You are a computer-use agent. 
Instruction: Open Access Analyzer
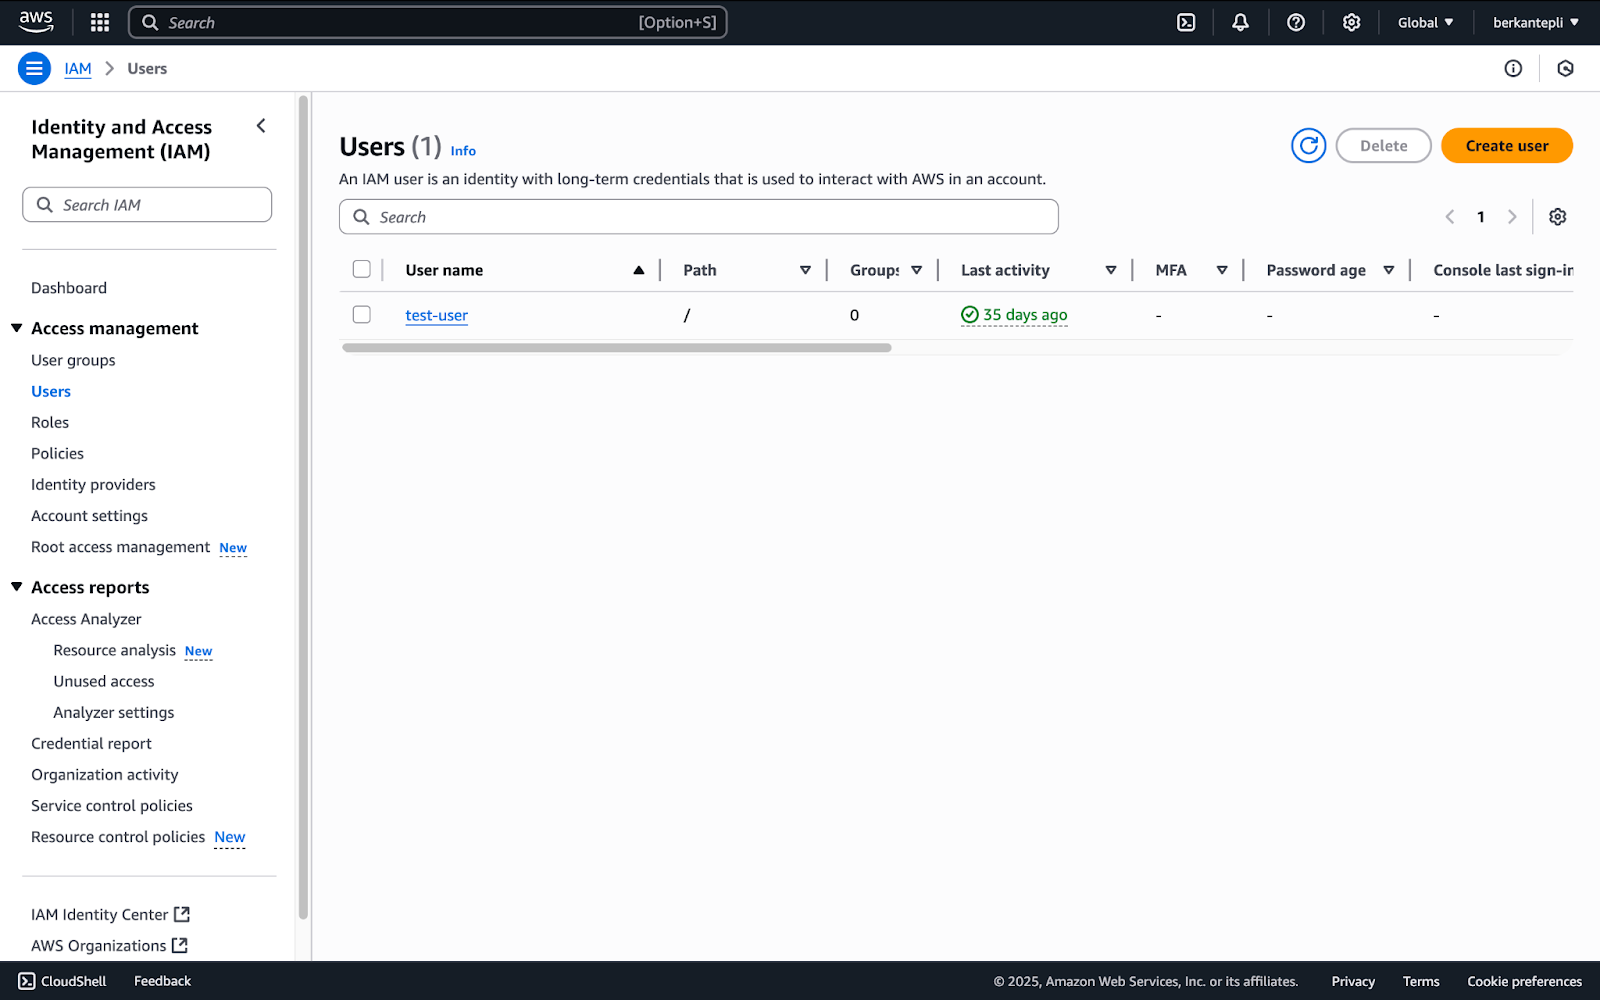coord(86,619)
